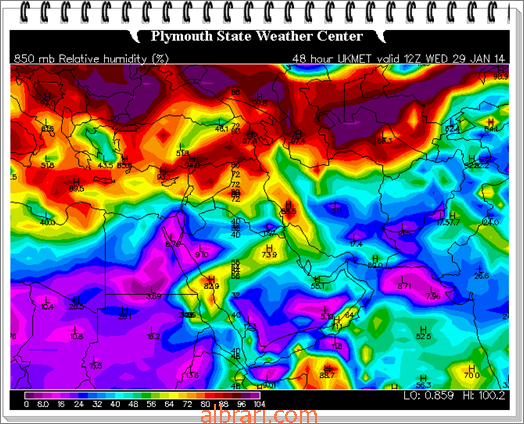Open the albrari.com watermark link
This screenshot has width=524, height=424.
point(259,415)
